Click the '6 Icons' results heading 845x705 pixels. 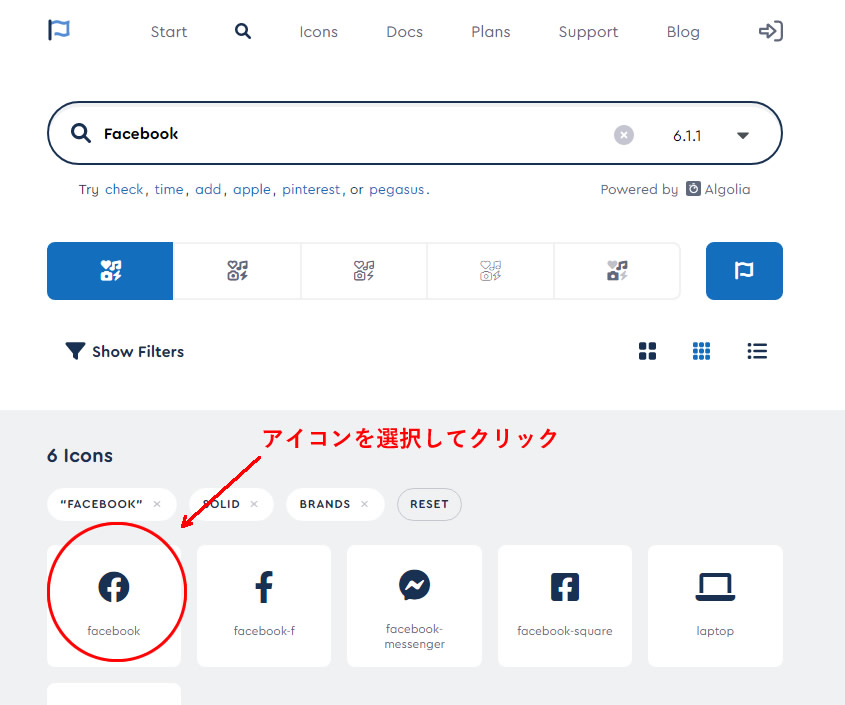coord(80,455)
